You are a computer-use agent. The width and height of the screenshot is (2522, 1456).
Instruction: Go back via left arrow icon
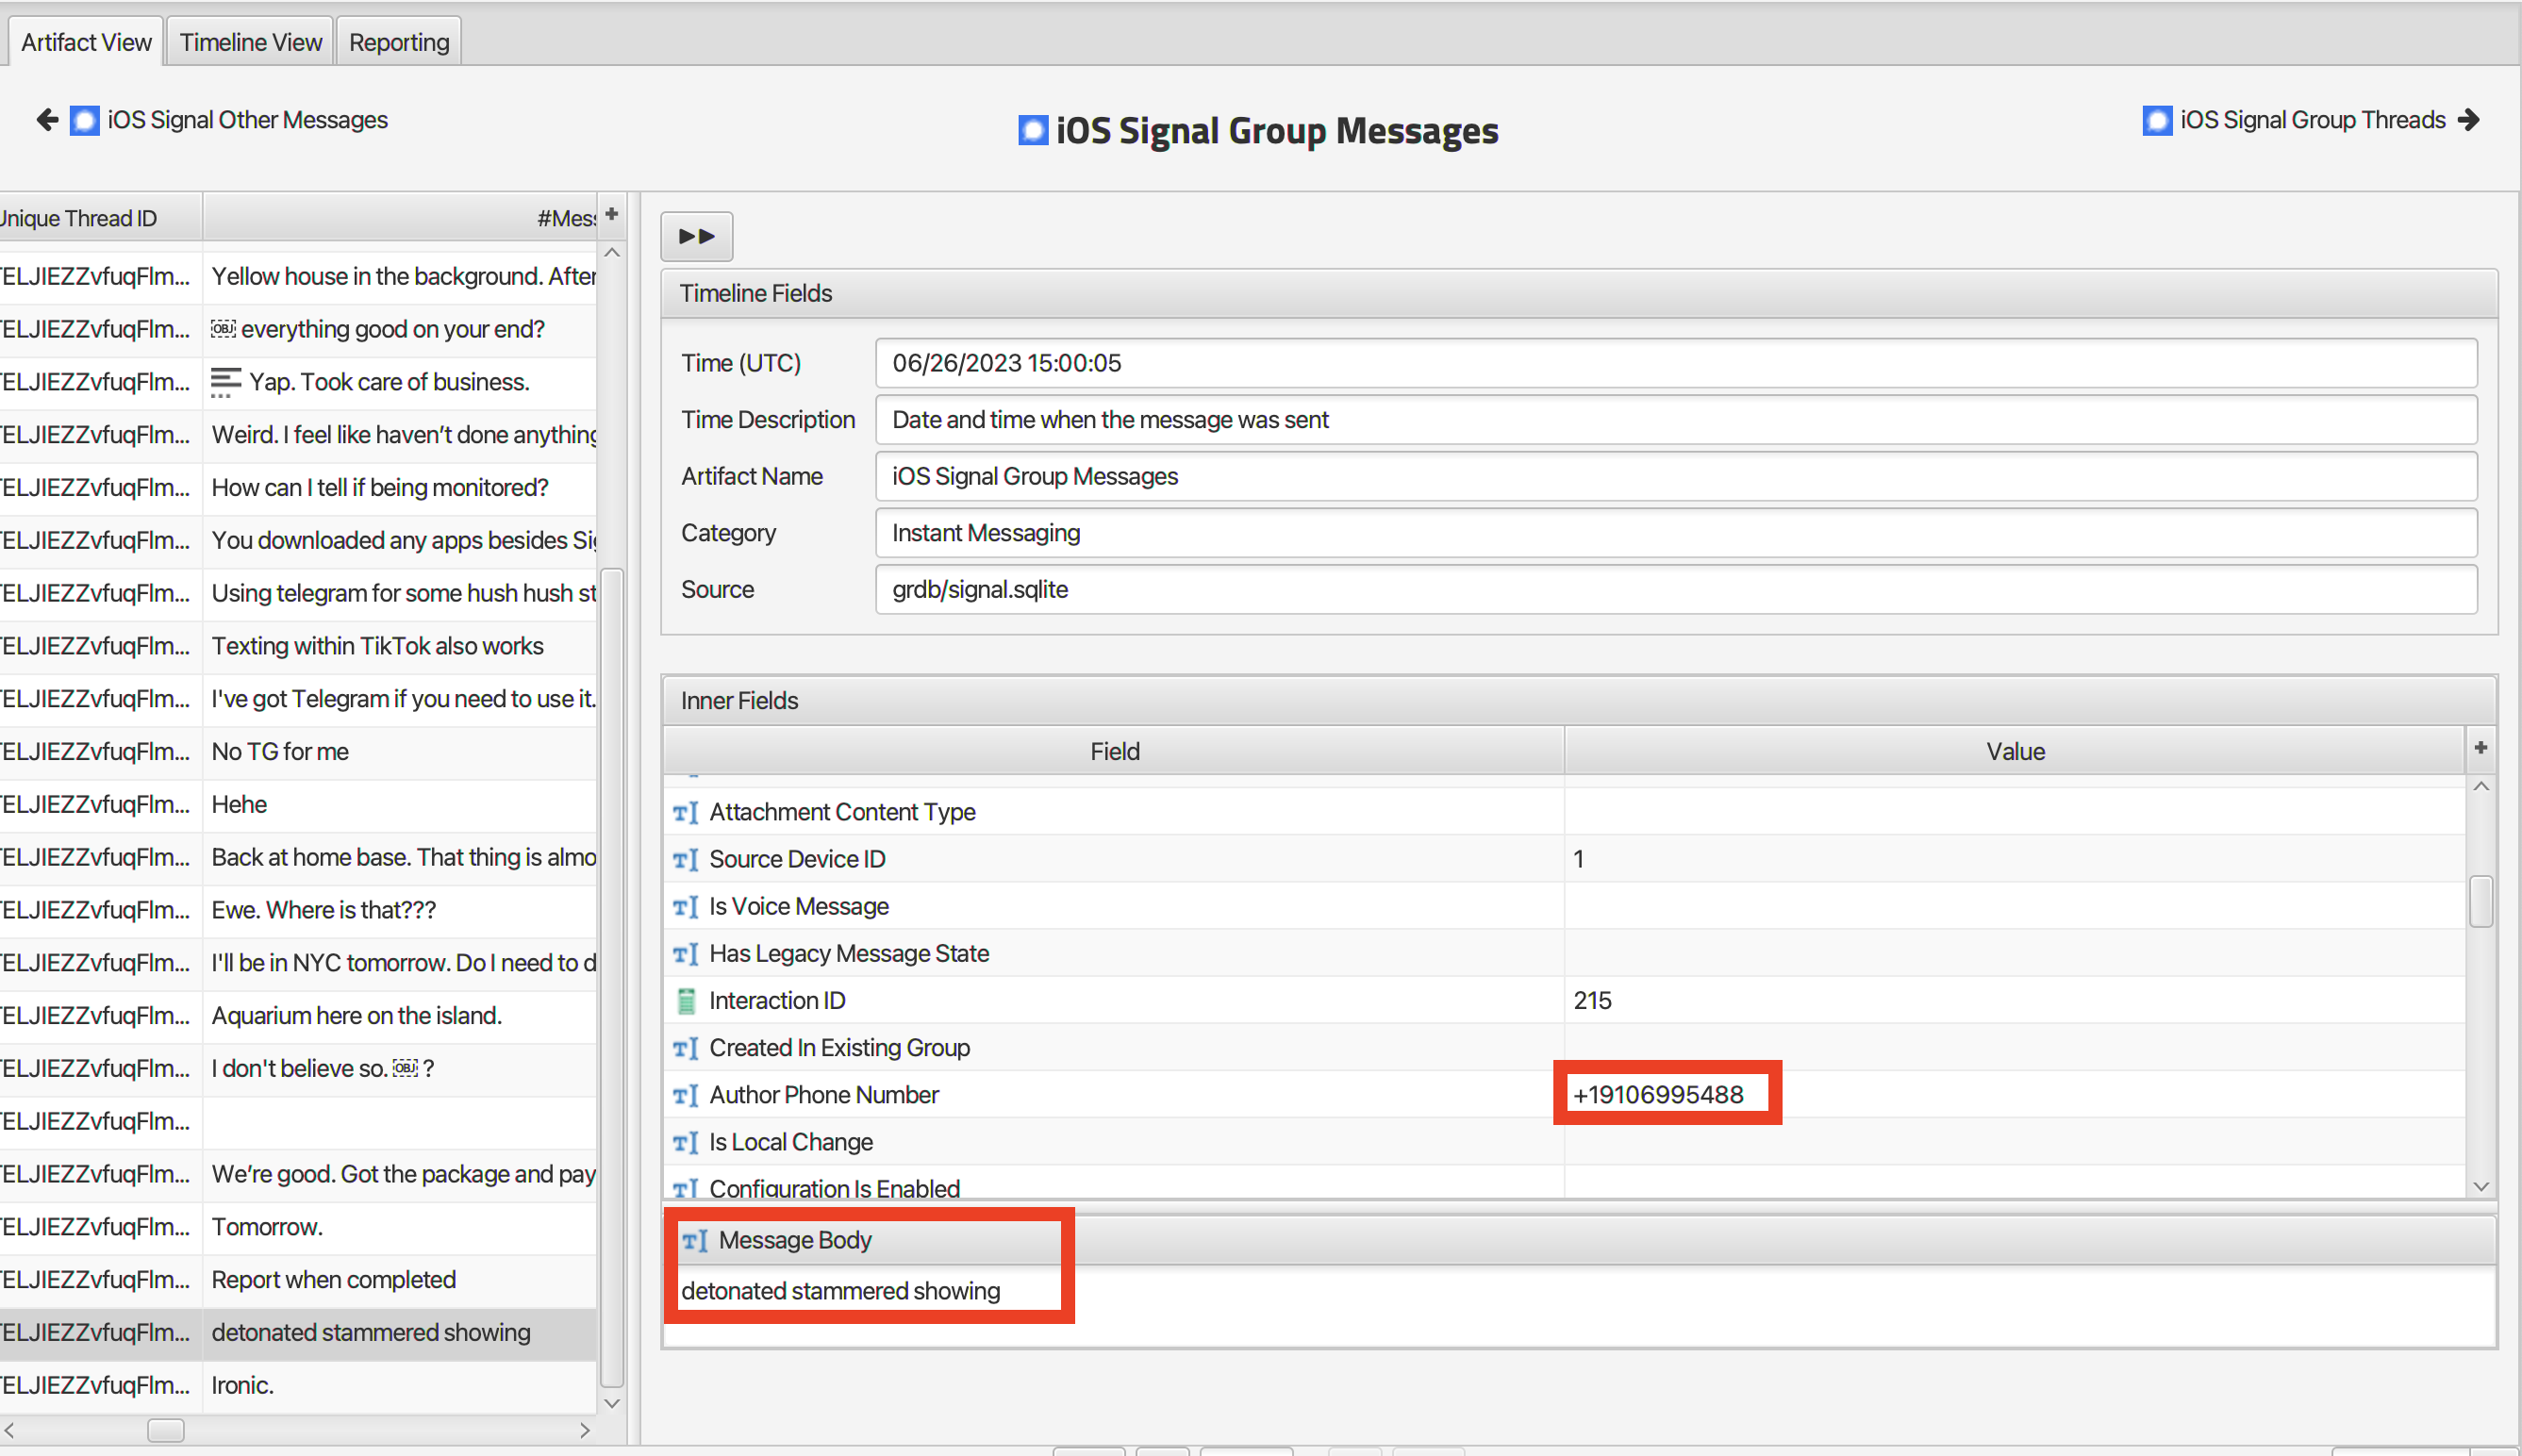[46, 120]
